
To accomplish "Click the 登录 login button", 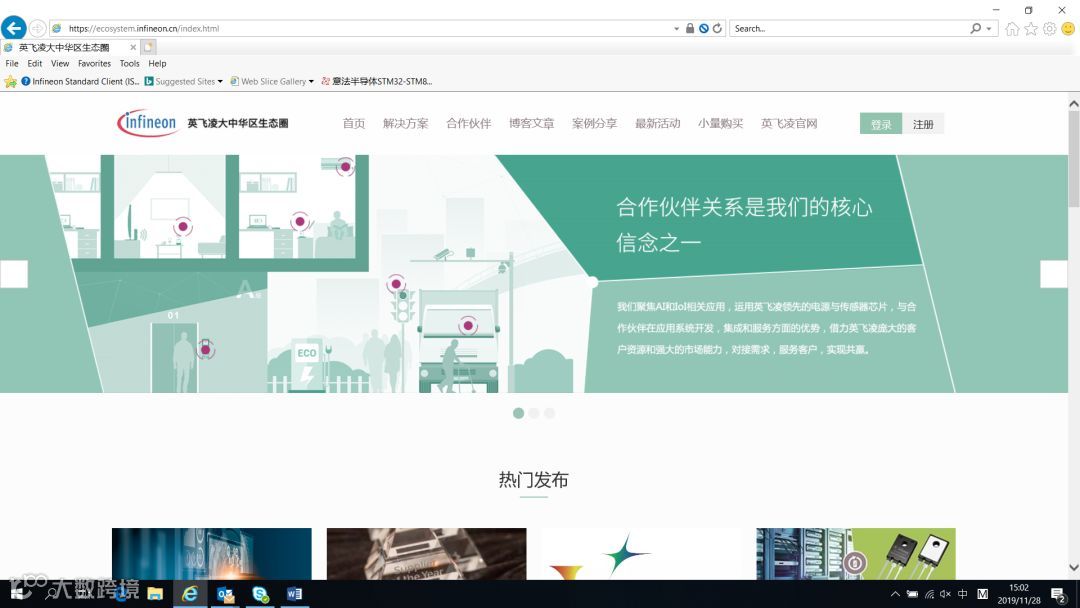I will coord(881,124).
